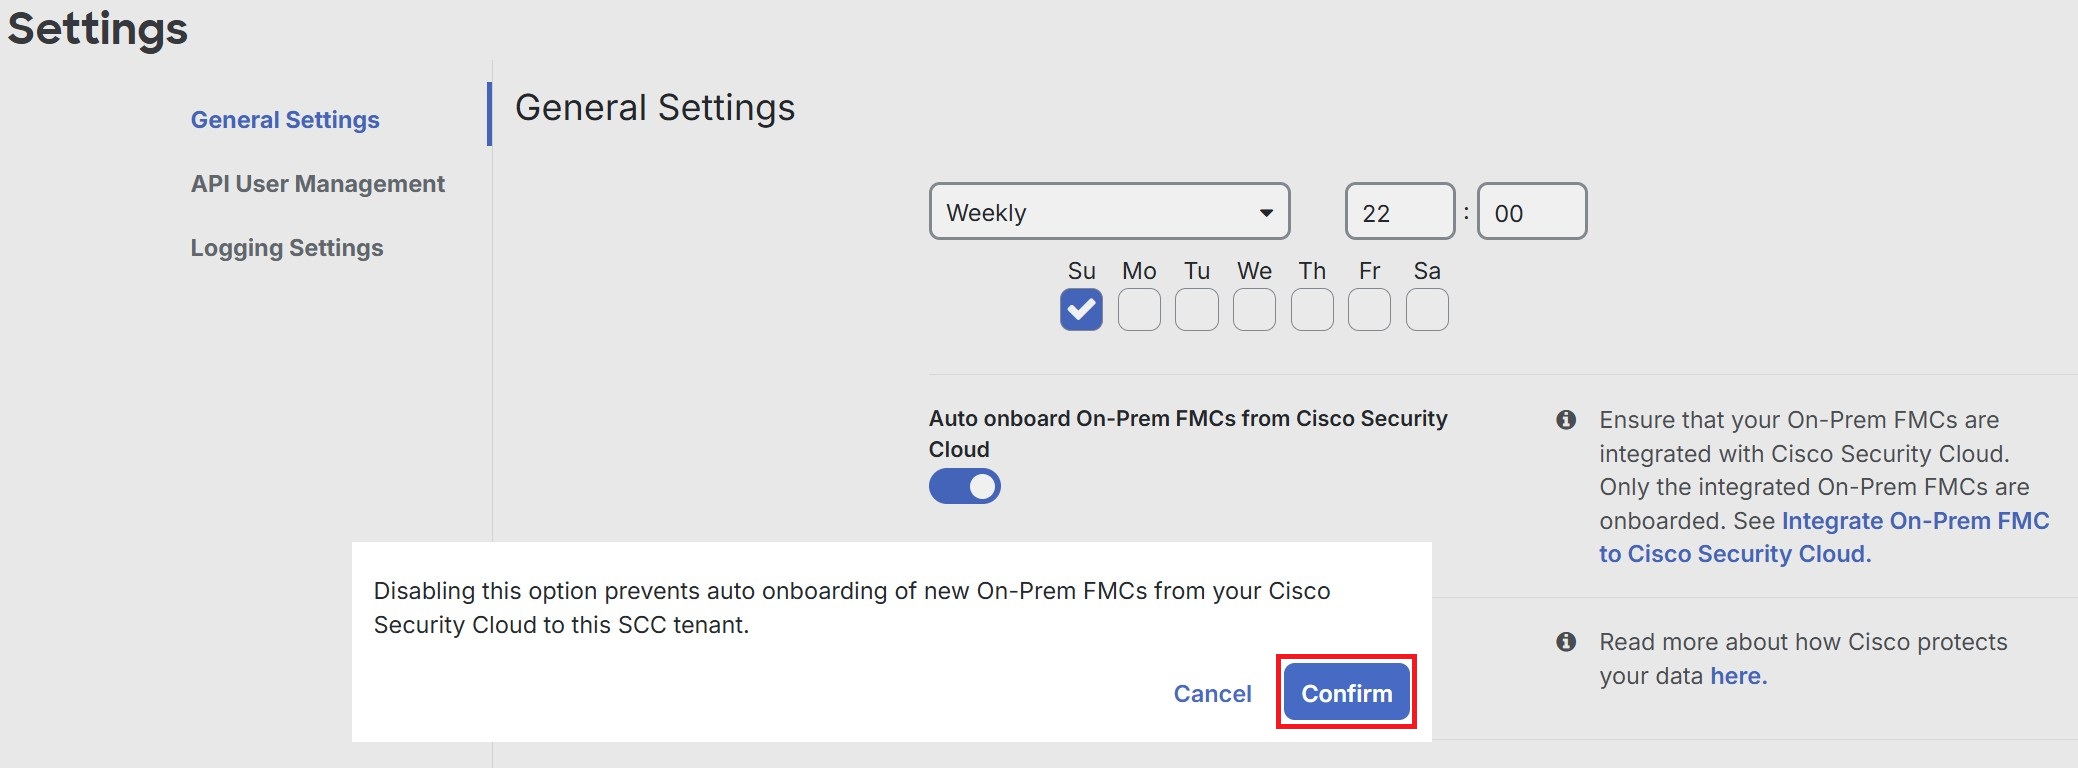Image resolution: width=2078 pixels, height=768 pixels.
Task: Disable the Auto onboard On-Prem FMCs toggle
Action: pos(964,486)
